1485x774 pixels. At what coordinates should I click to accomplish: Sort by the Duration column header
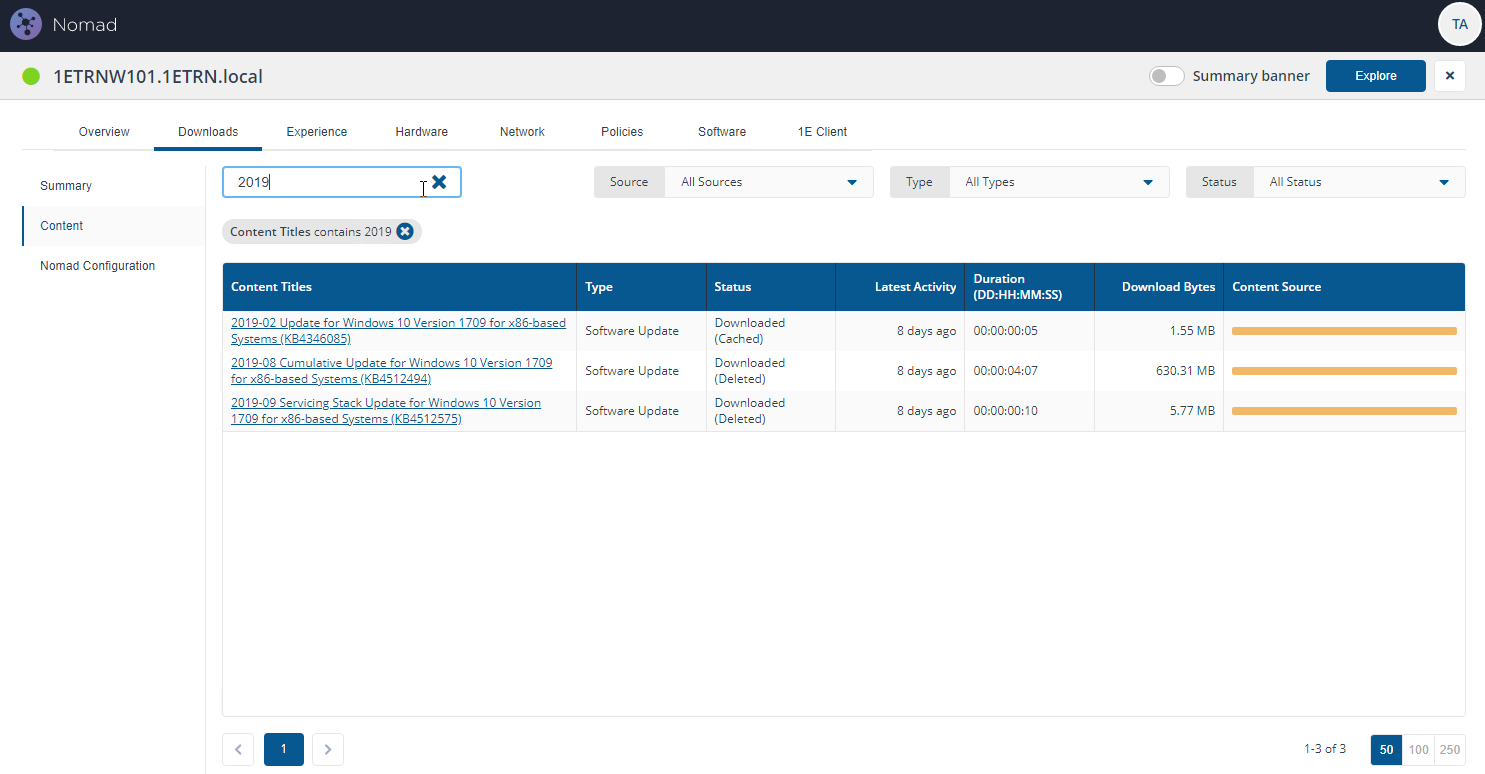click(1029, 287)
